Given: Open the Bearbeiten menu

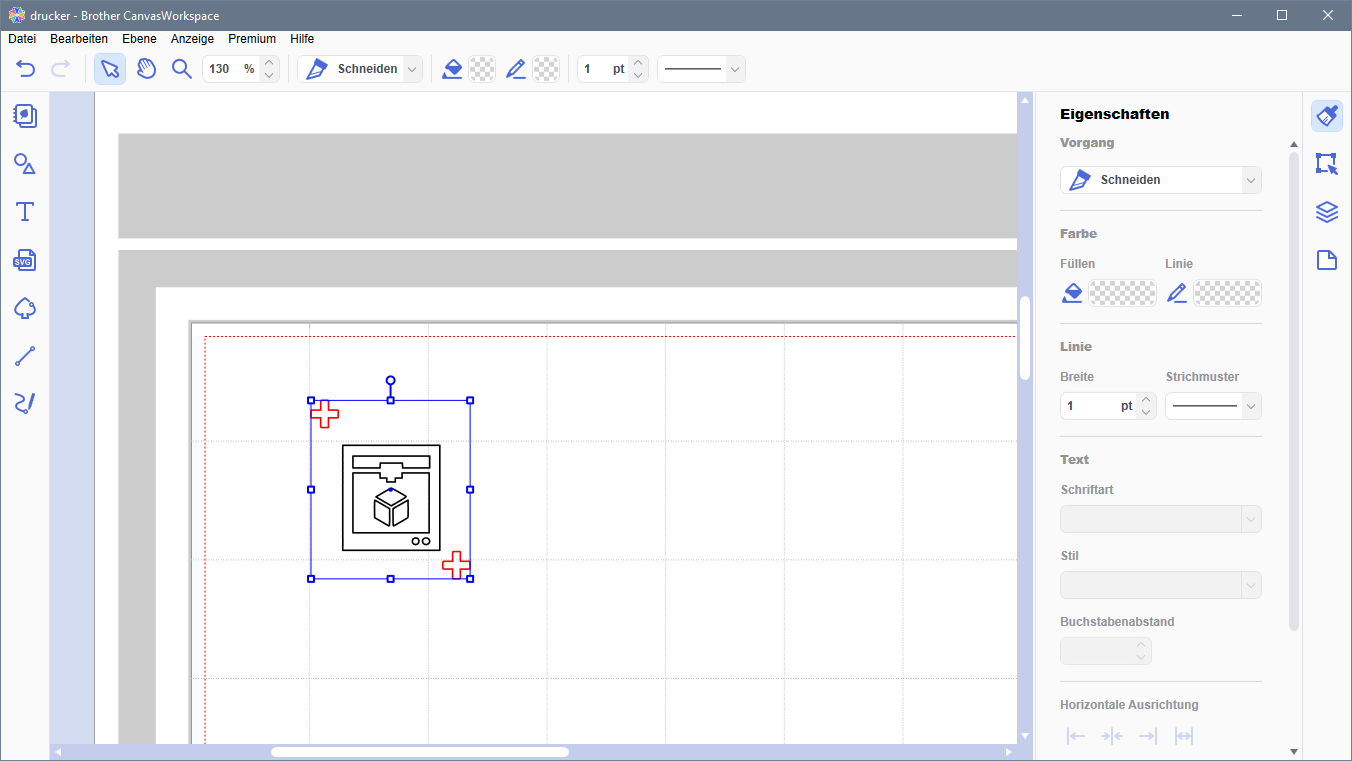Looking at the screenshot, I should pos(79,39).
